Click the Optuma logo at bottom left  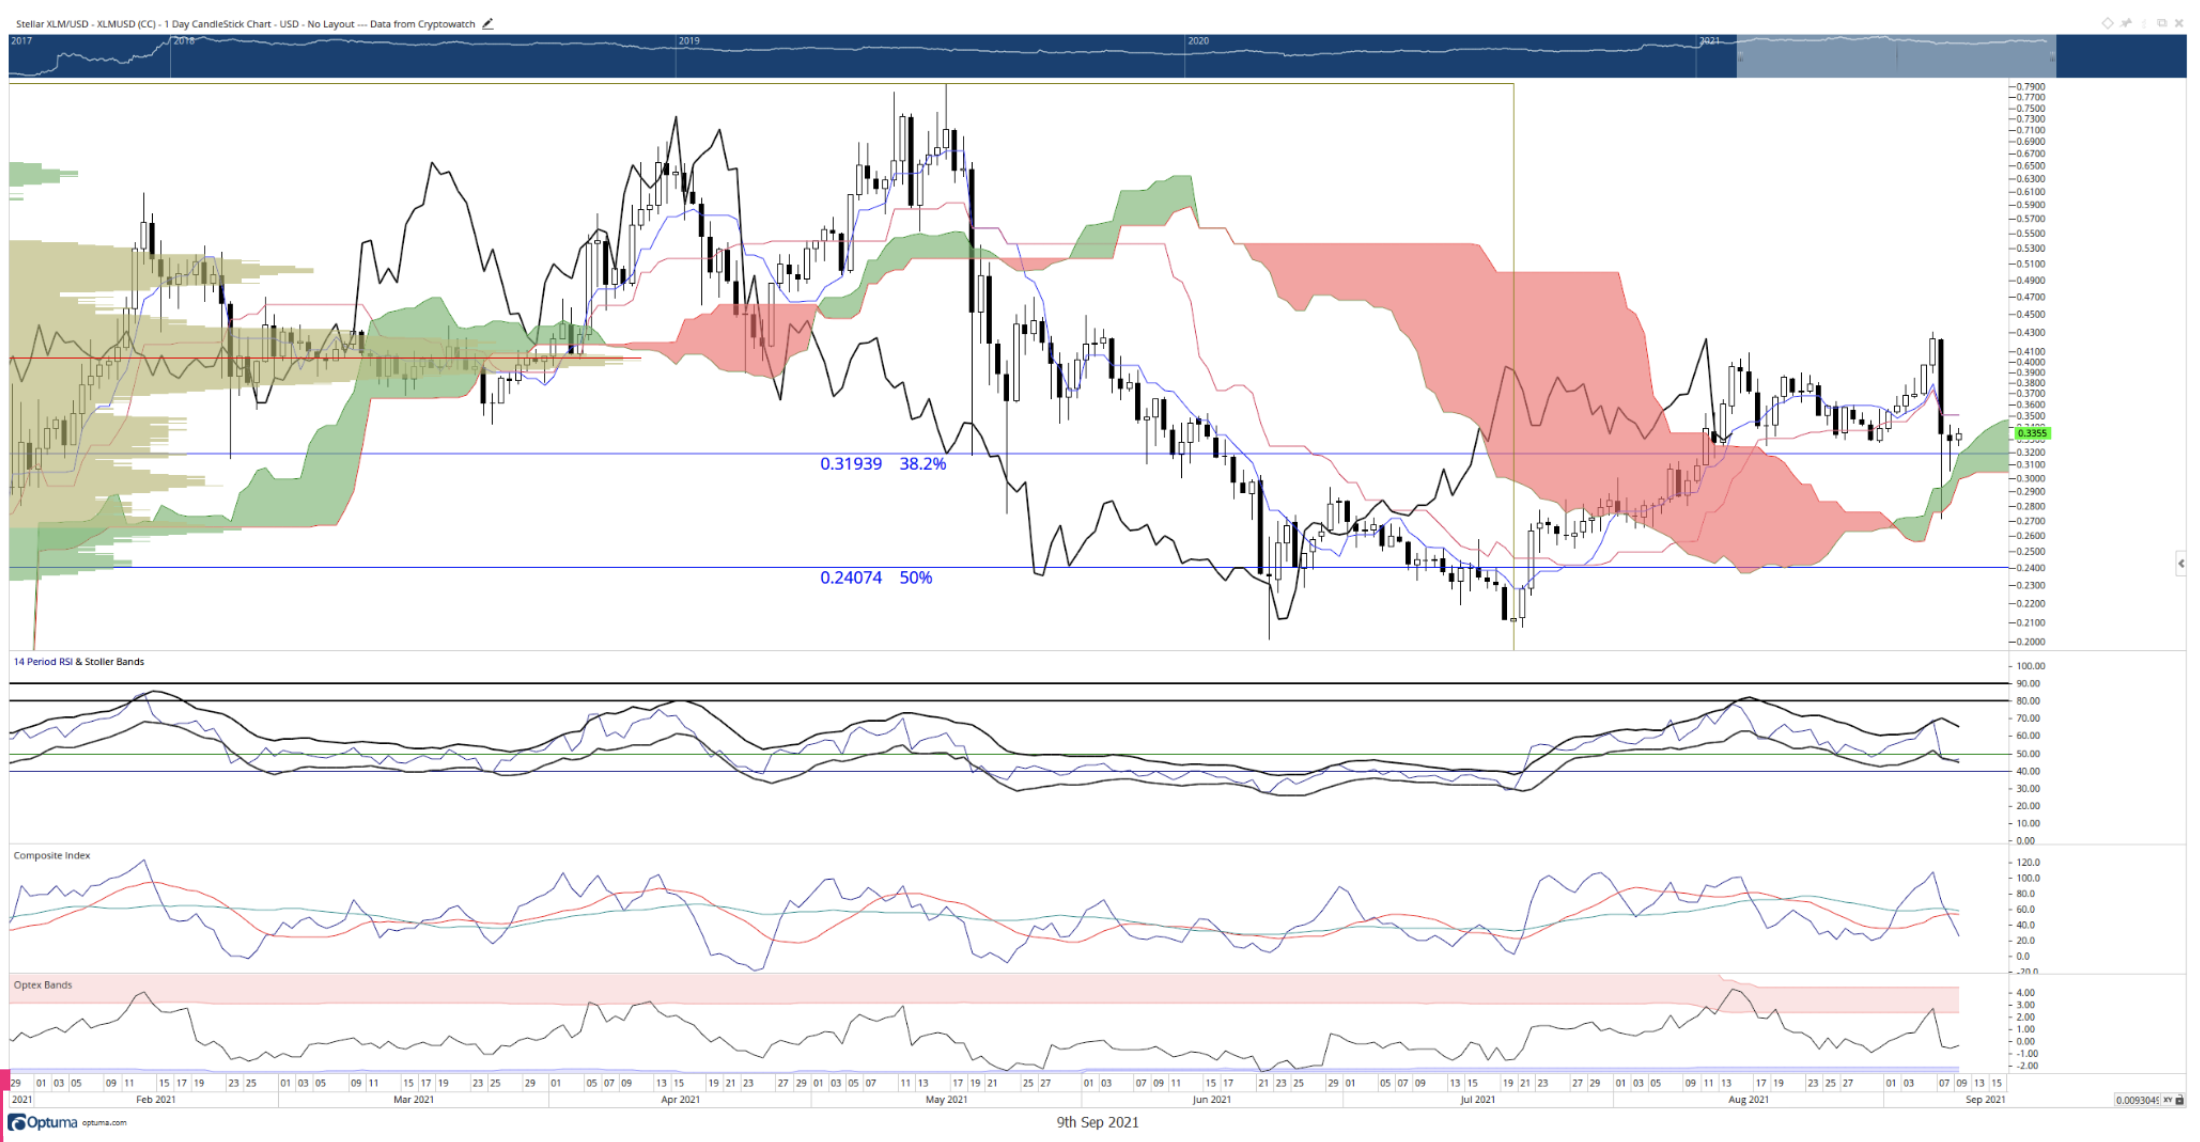[43, 1122]
